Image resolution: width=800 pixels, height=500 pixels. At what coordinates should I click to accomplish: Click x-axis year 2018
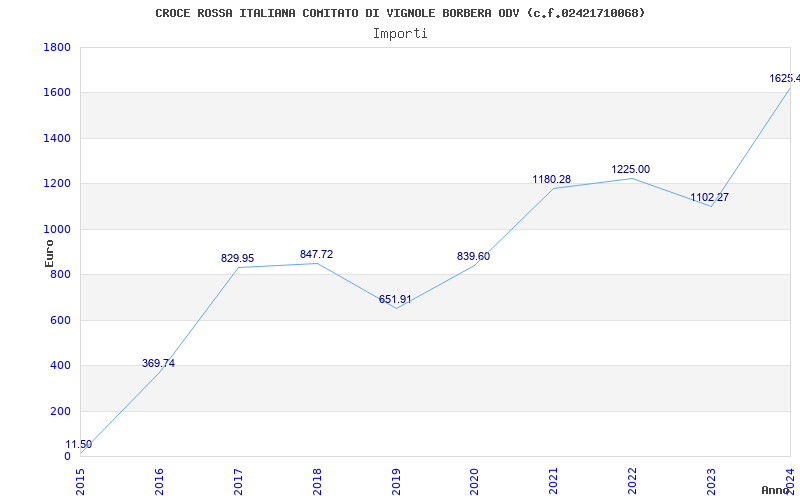(317, 482)
